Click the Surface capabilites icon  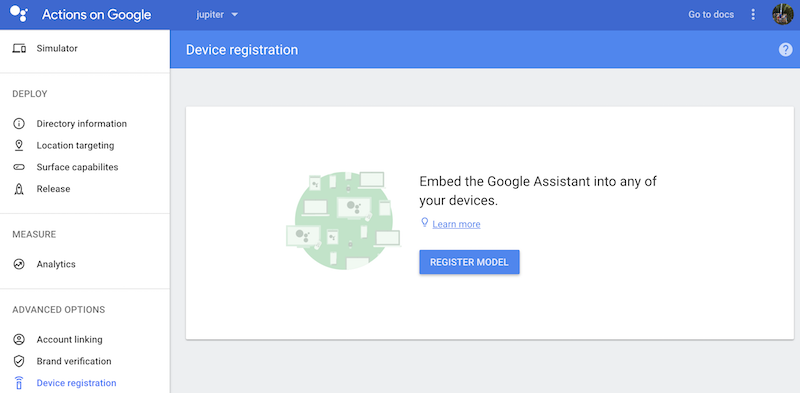point(19,167)
